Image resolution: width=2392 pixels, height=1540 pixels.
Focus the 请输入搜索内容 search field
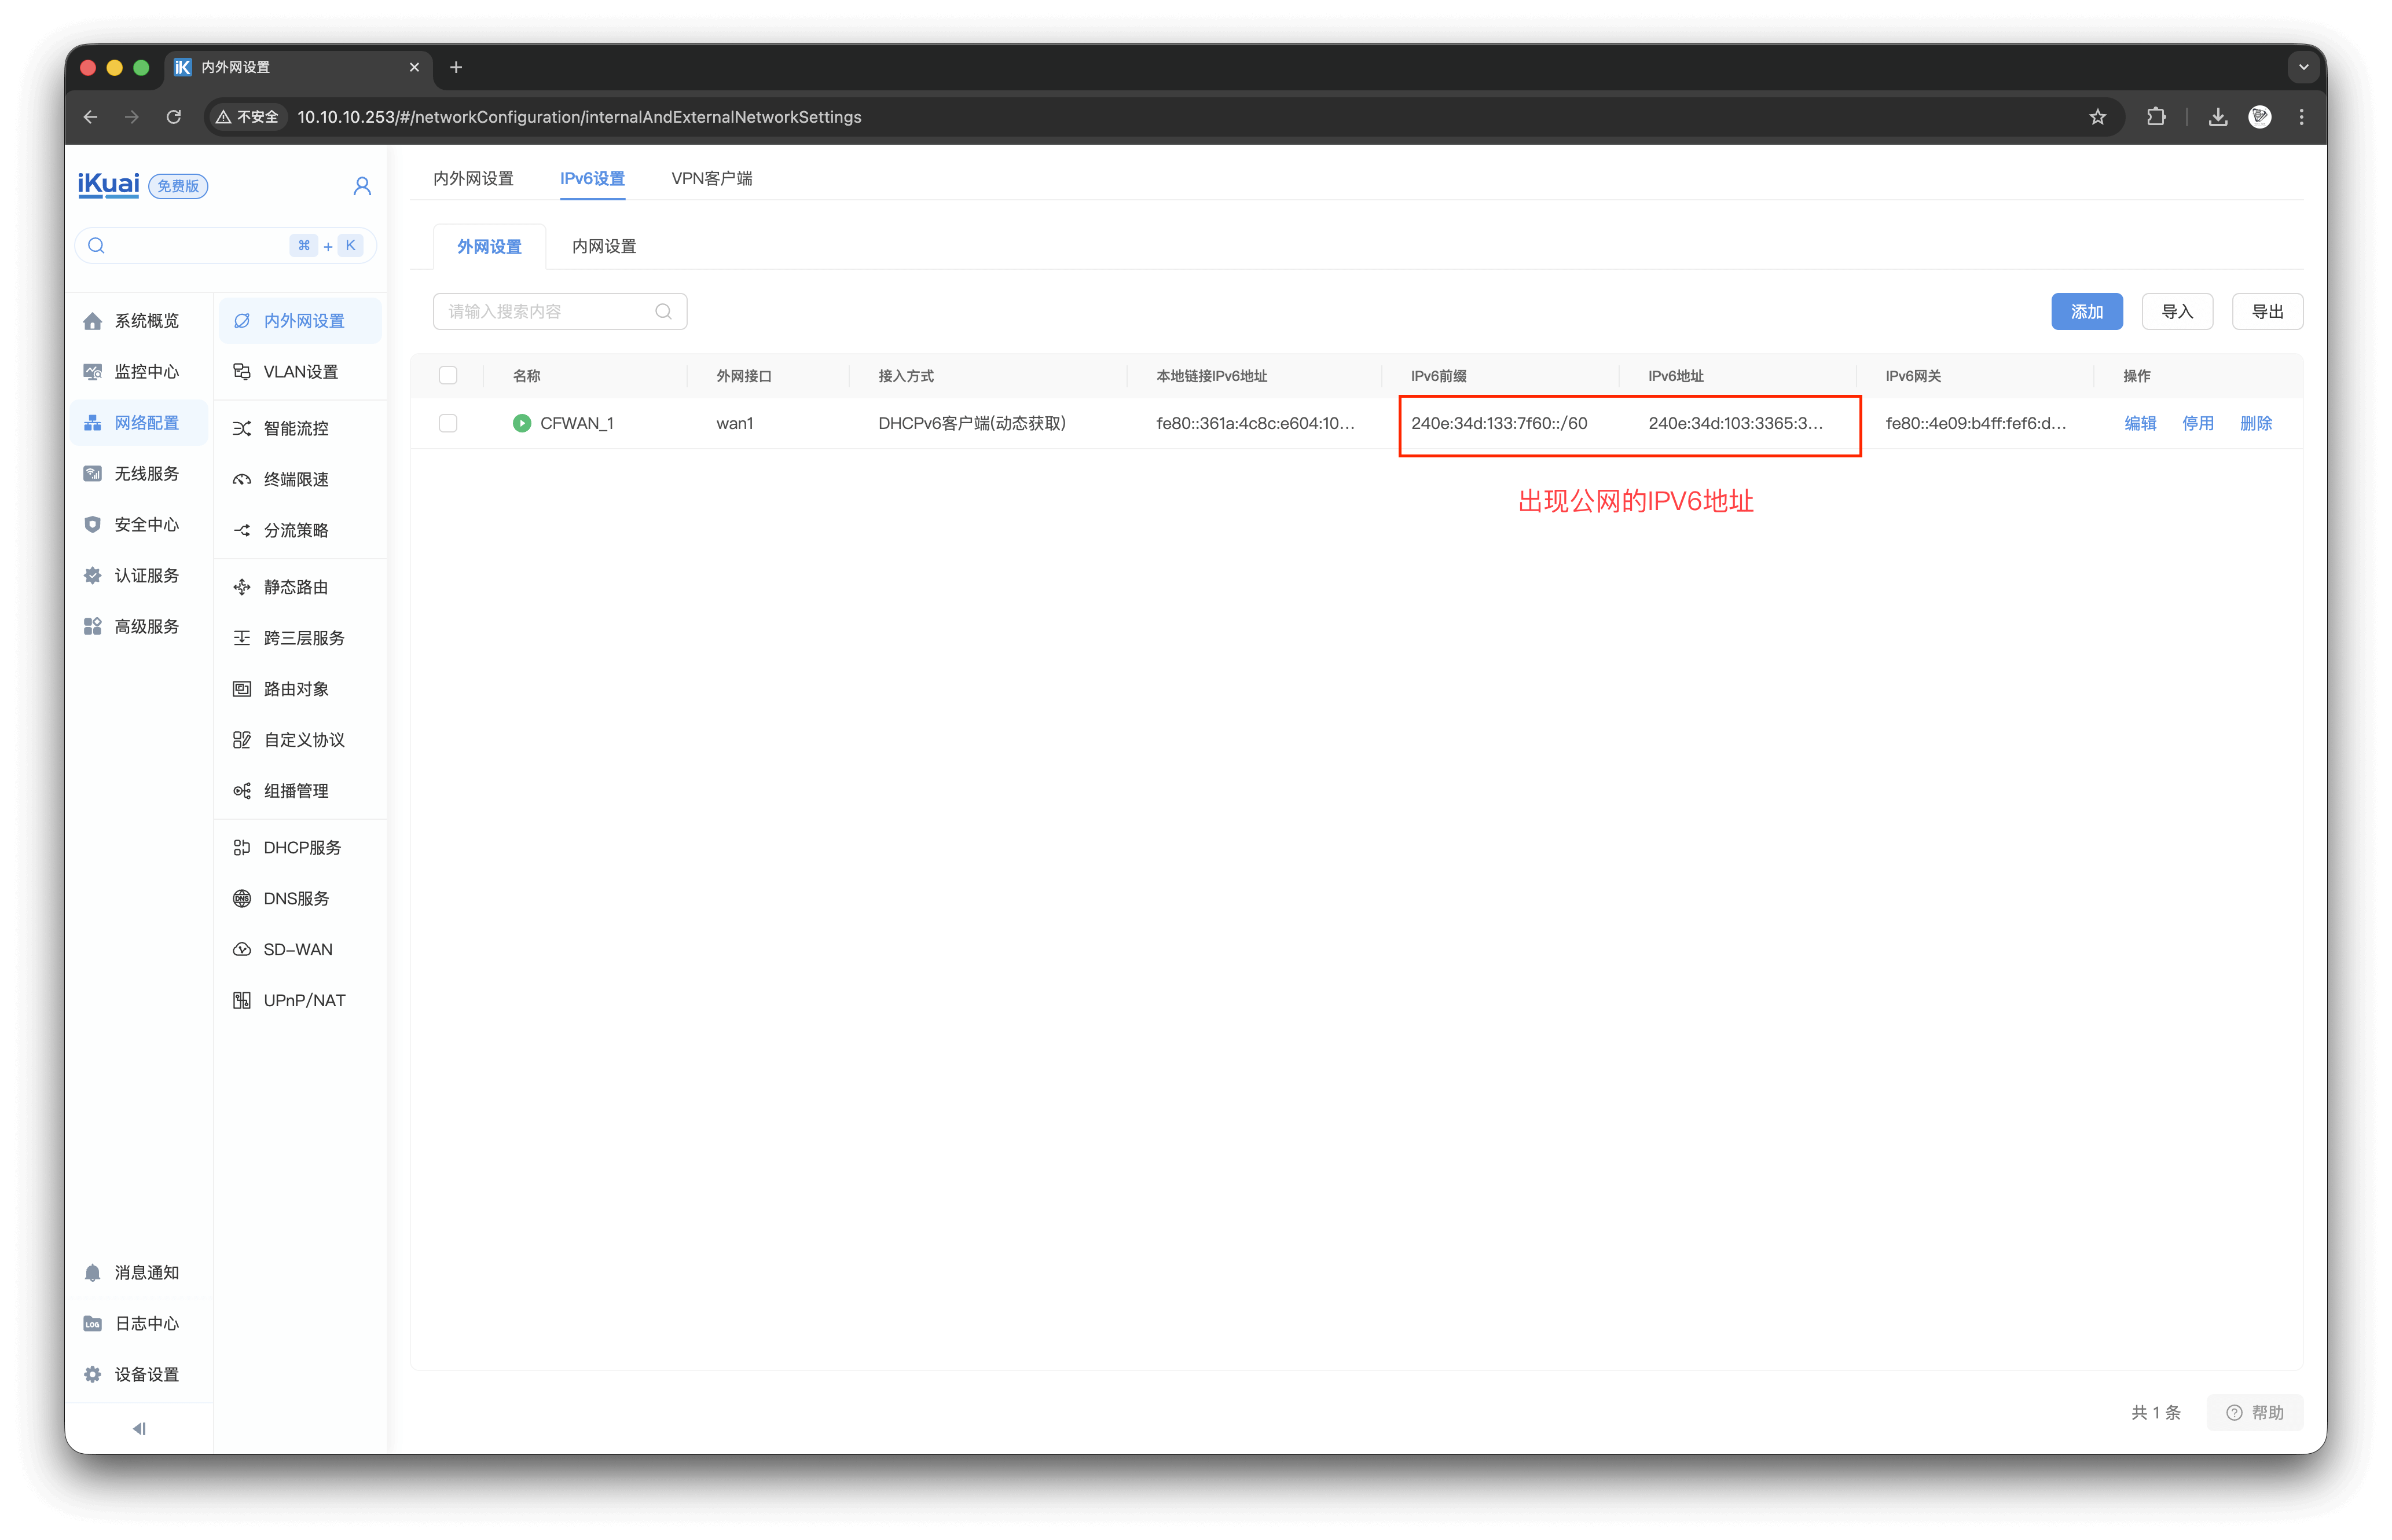click(x=545, y=312)
